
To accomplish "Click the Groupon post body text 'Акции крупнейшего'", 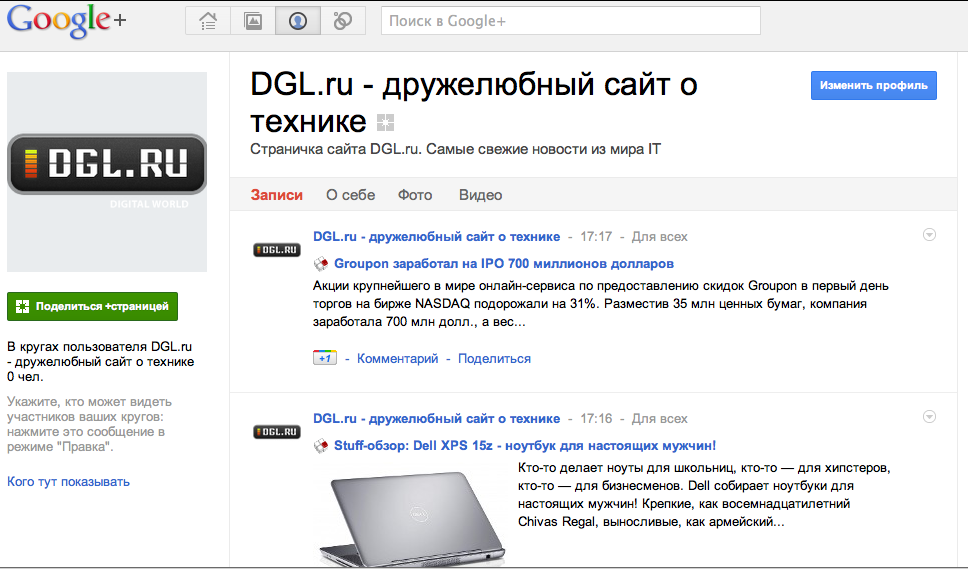I will click(x=601, y=304).
